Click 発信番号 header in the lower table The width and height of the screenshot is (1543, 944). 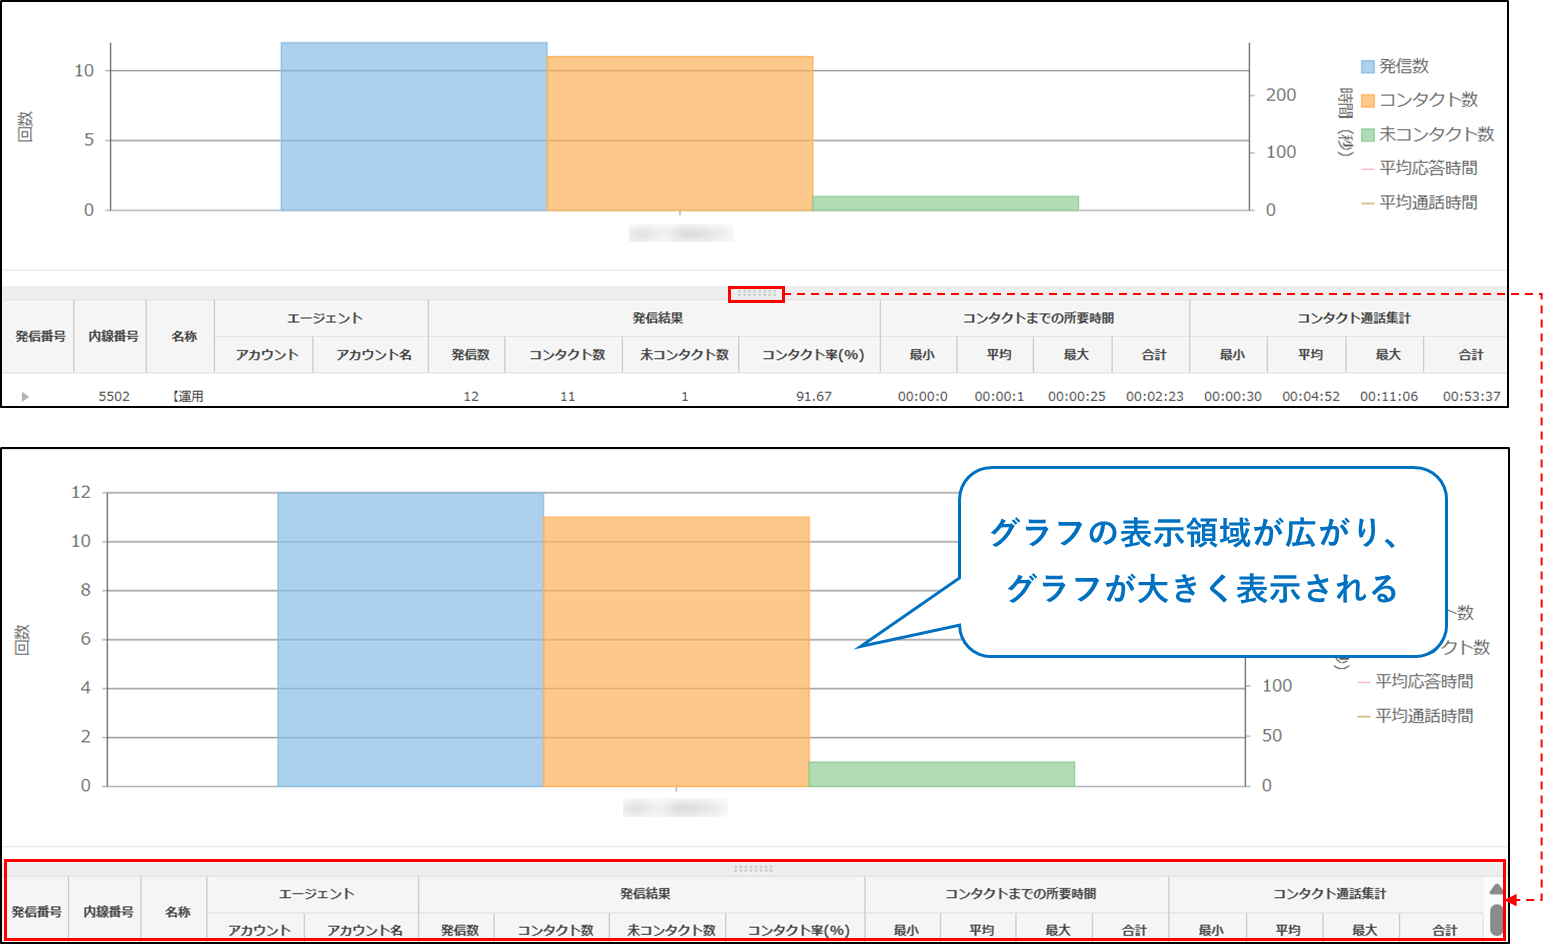(37, 911)
